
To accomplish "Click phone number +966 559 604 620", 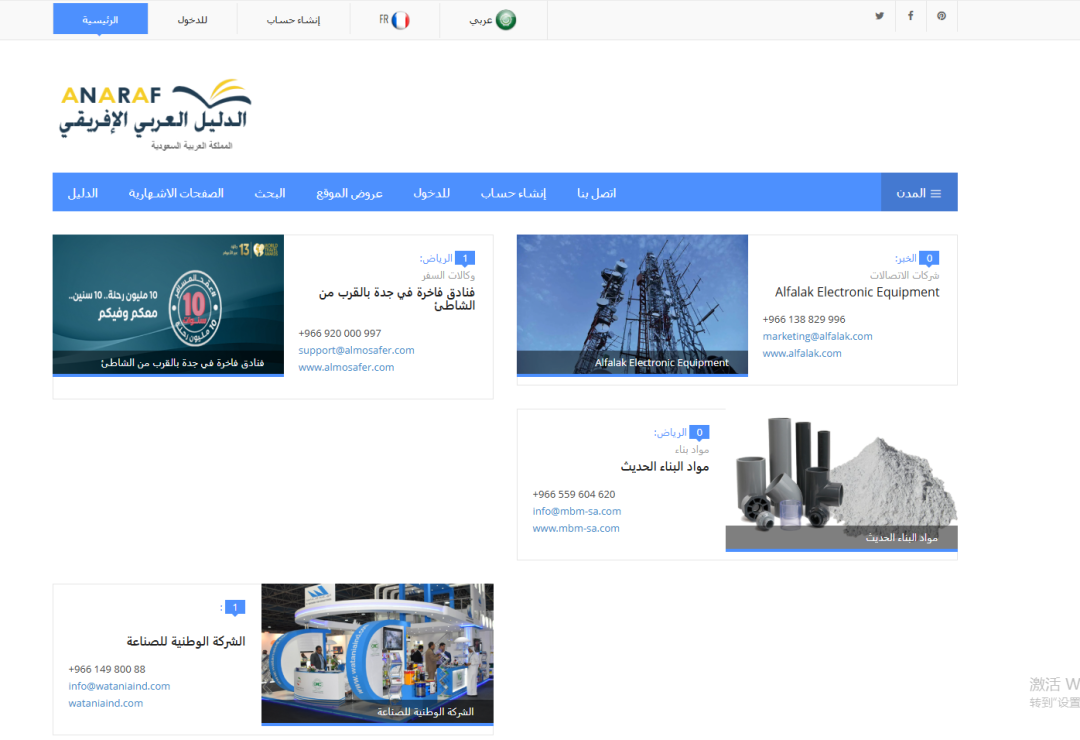I will (574, 495).
